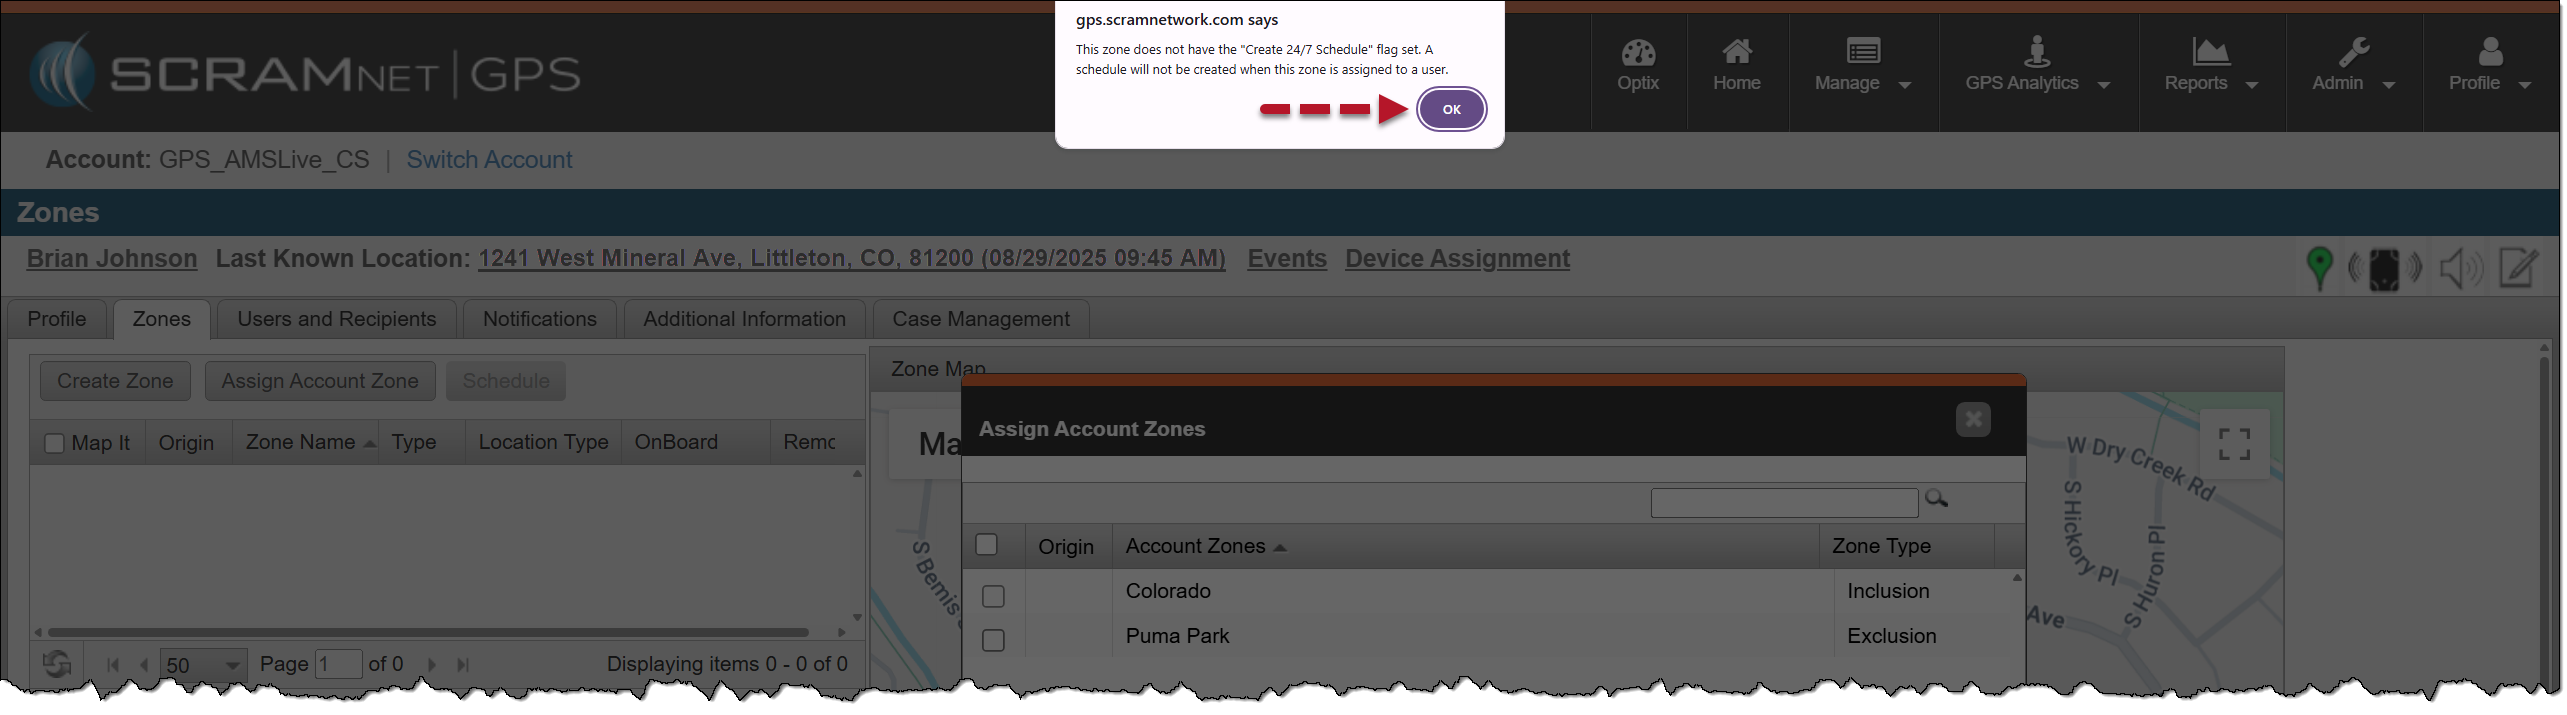The width and height of the screenshot is (2567, 715).
Task: Refresh the zones grid
Action: (x=57, y=664)
